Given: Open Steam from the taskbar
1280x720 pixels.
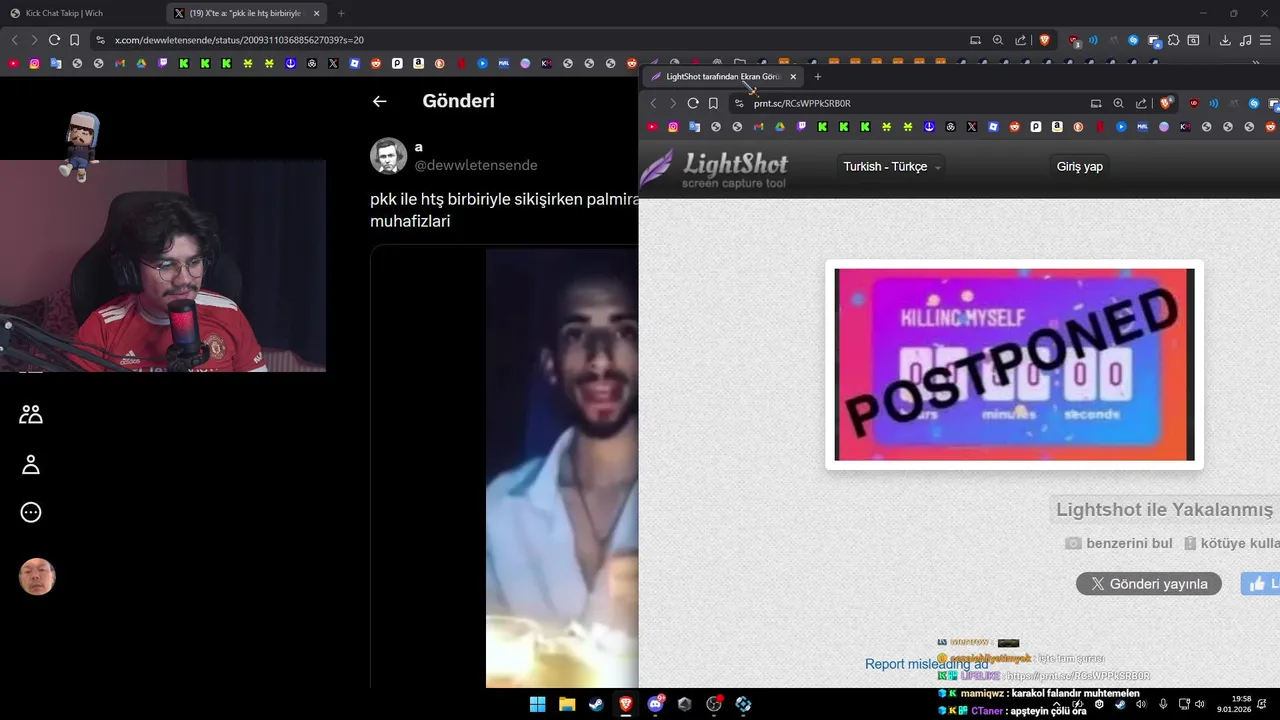Looking at the screenshot, I should [x=596, y=704].
